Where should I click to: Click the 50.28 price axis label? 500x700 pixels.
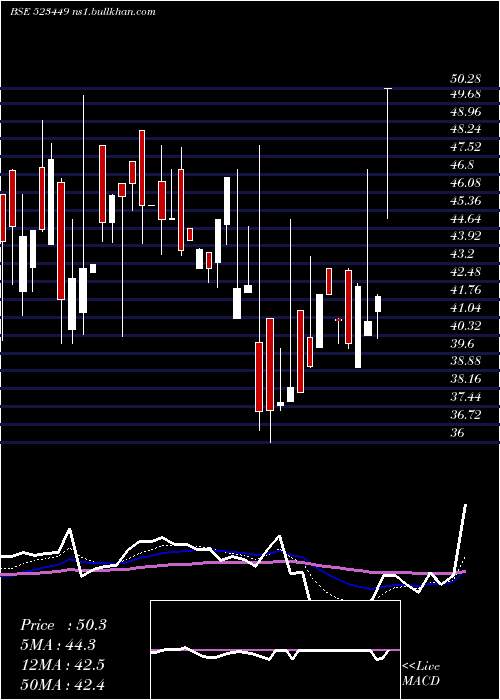(x=466, y=79)
